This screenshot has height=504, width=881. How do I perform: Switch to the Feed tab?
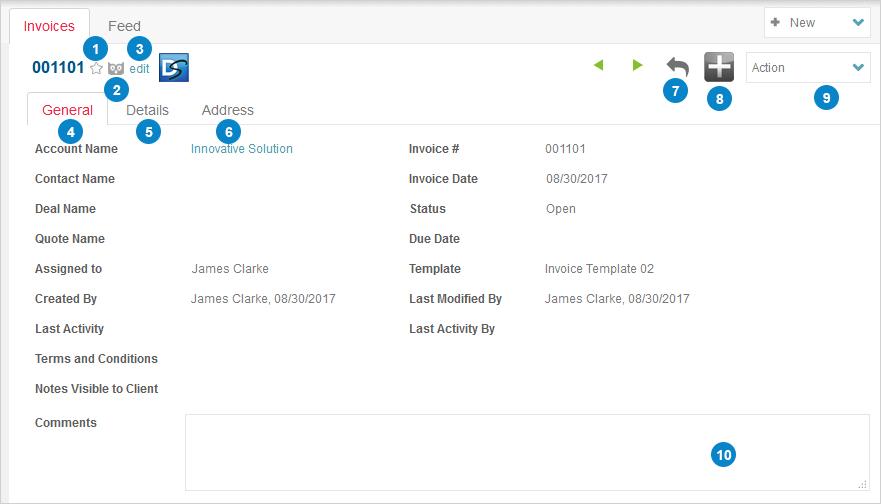124,26
